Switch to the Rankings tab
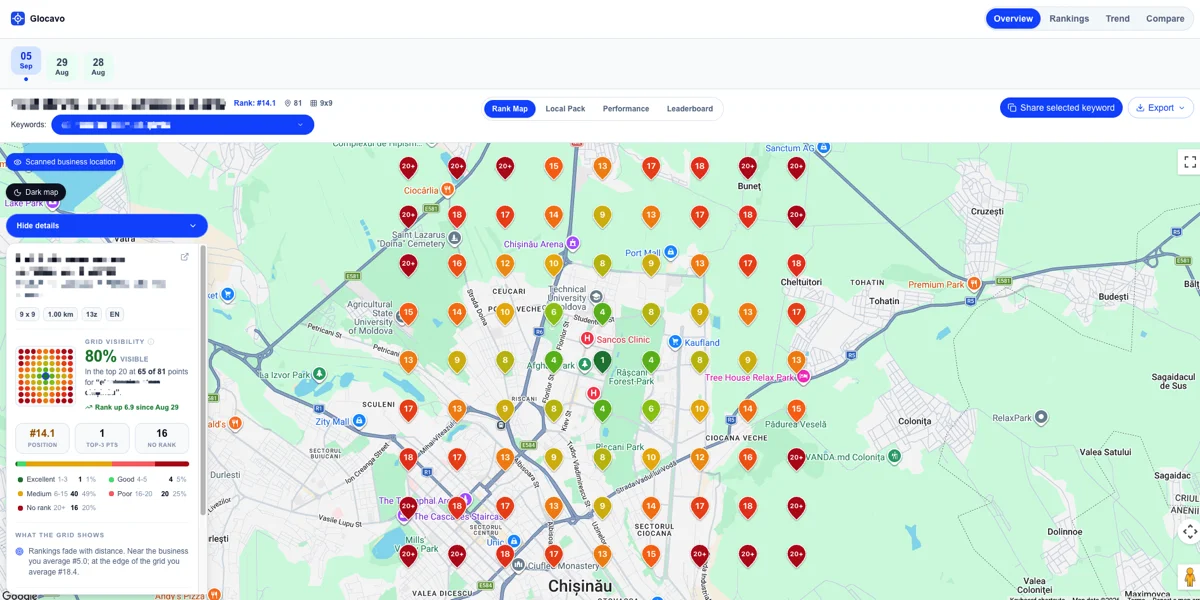The image size is (1200, 600). (x=1069, y=19)
